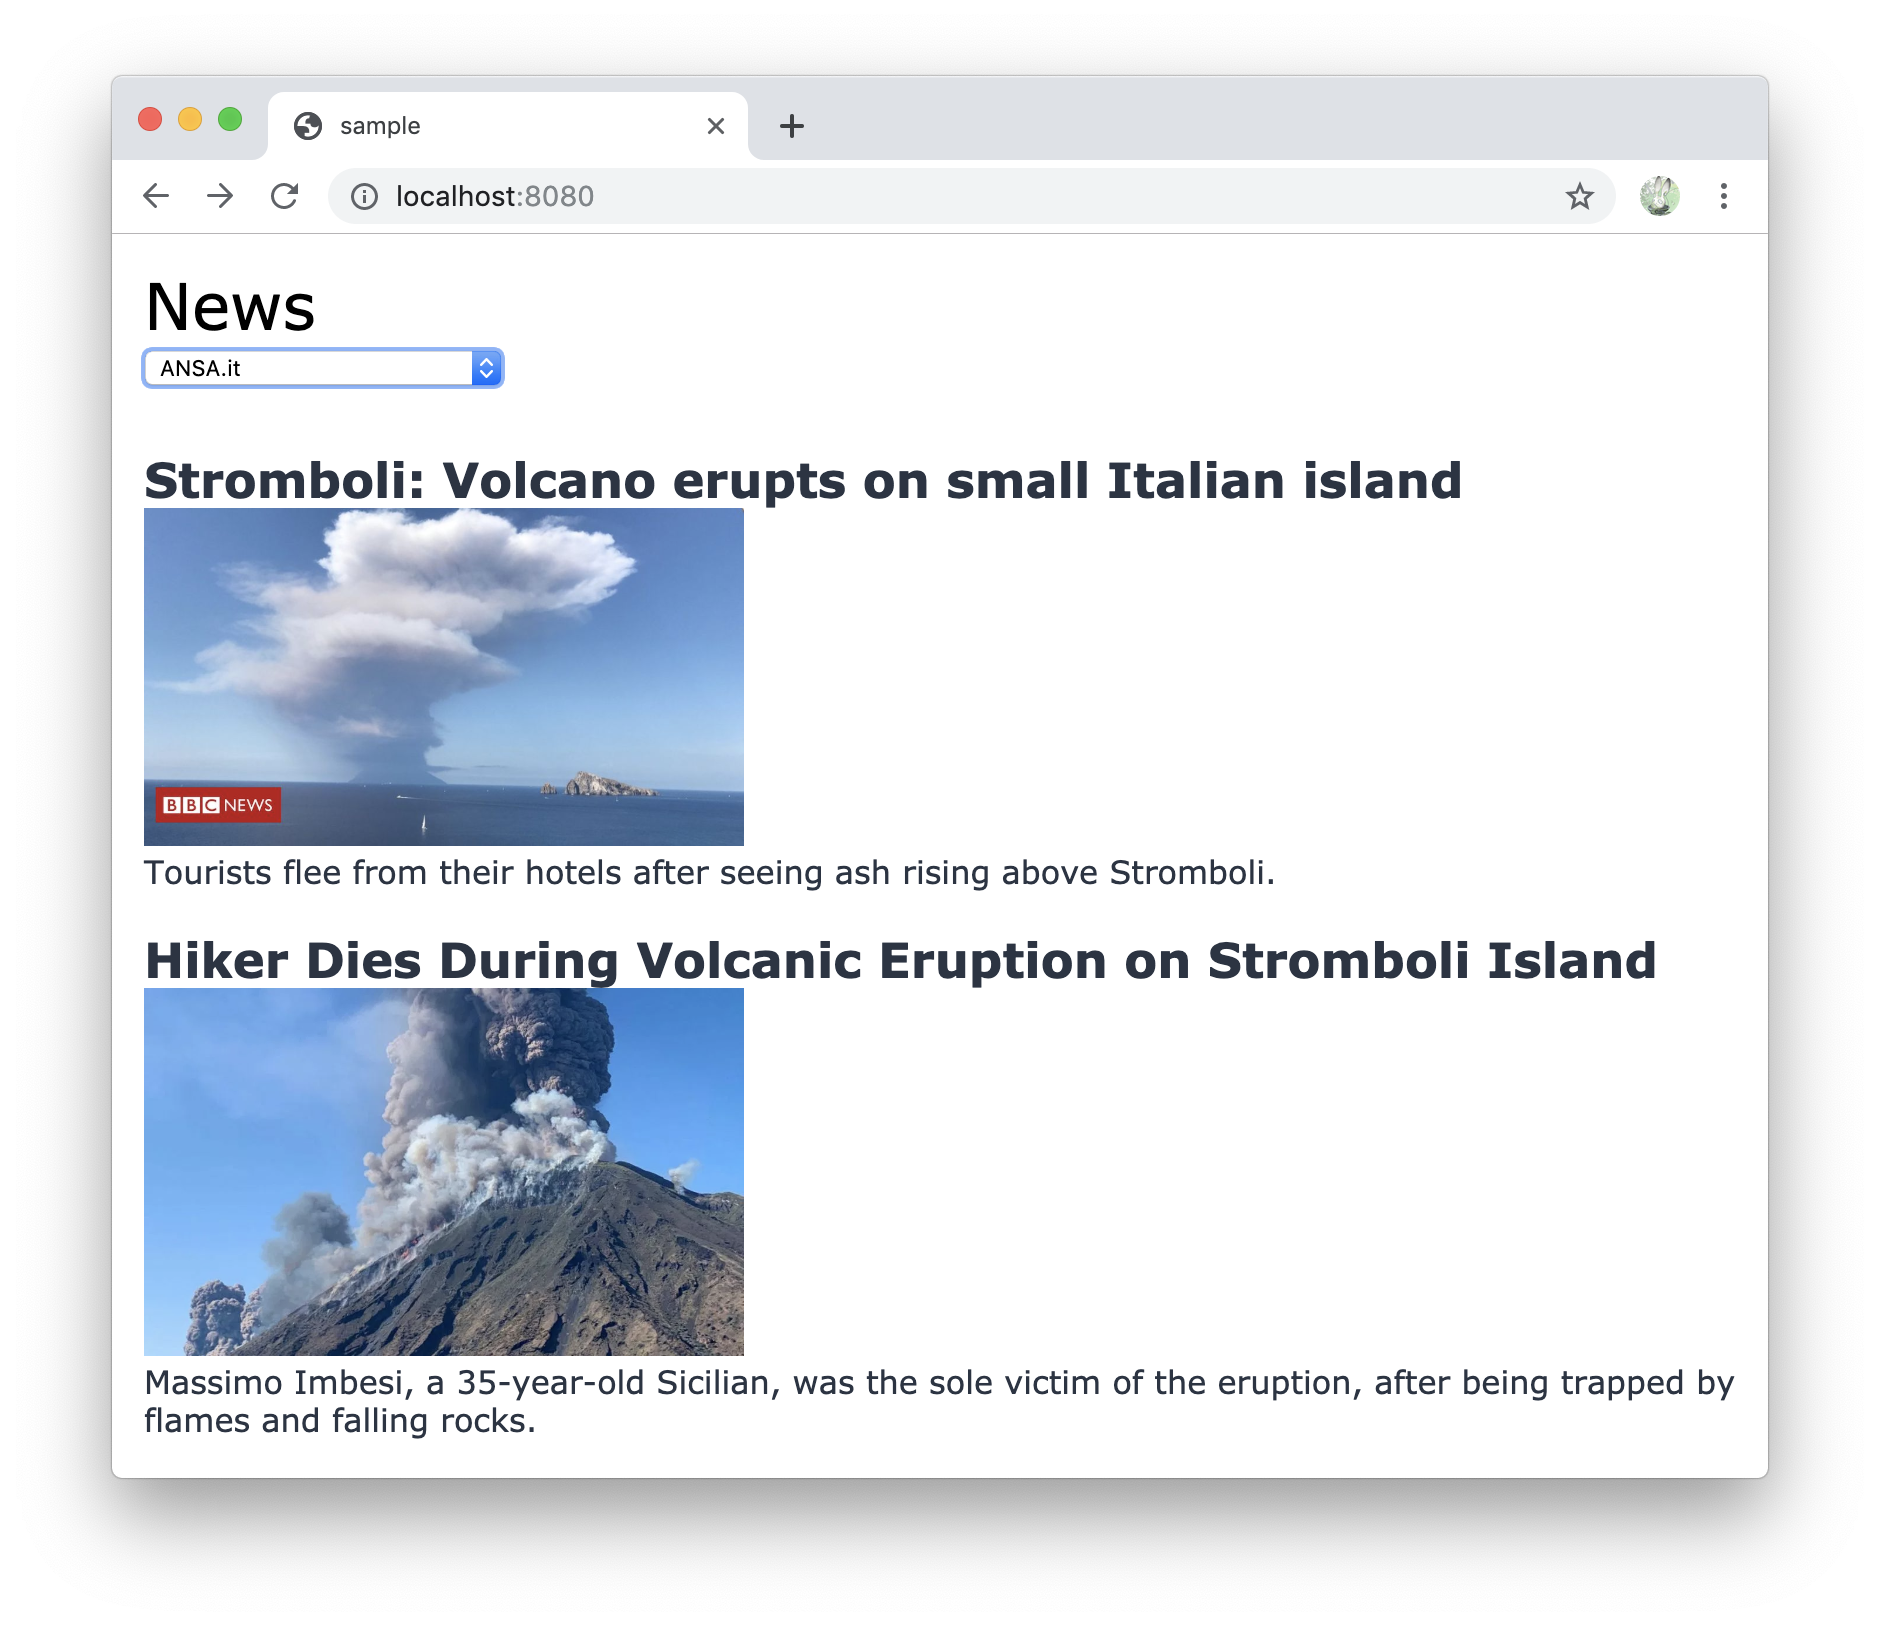Click the globe favicon on the sample tab
The image size is (1880, 1626).
[x=307, y=124]
